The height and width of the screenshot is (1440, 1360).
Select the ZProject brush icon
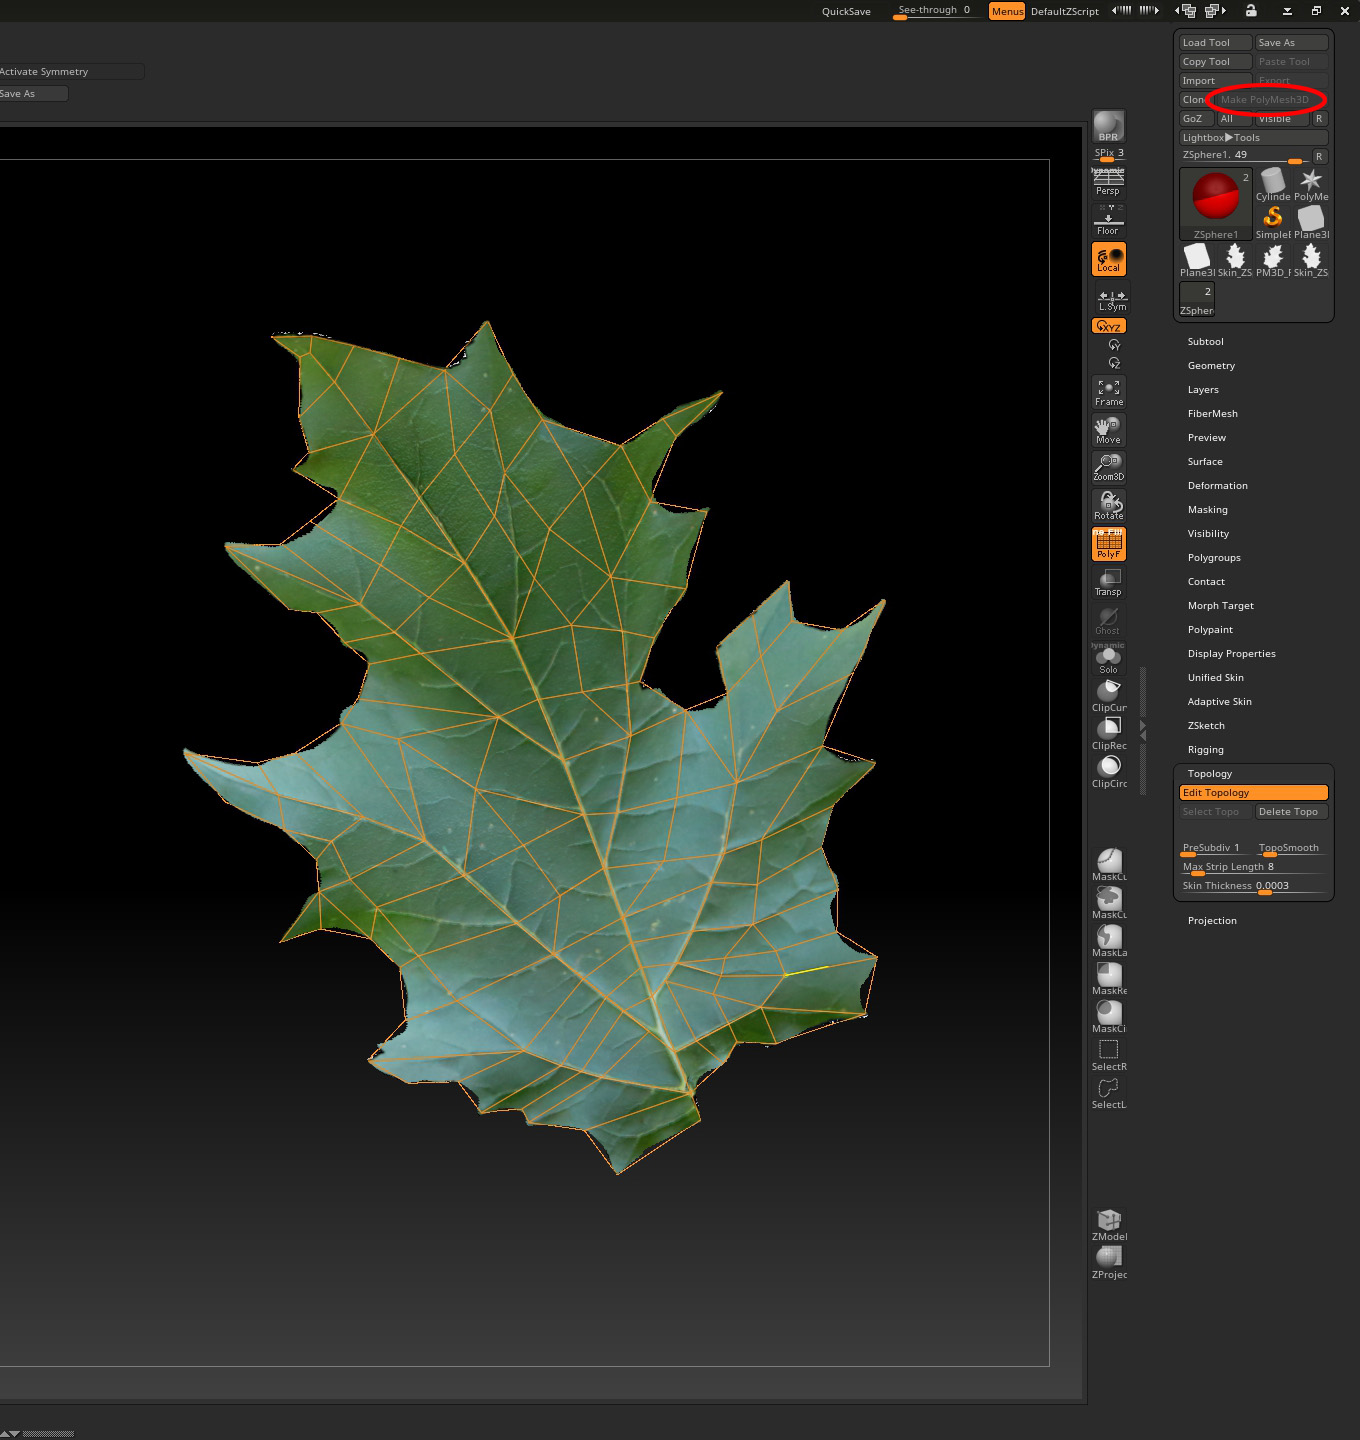coord(1109,1263)
